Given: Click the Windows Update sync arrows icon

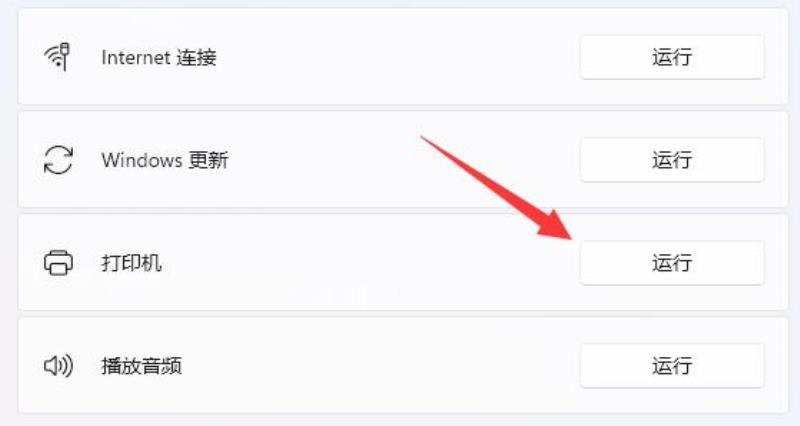Looking at the screenshot, I should [58, 160].
